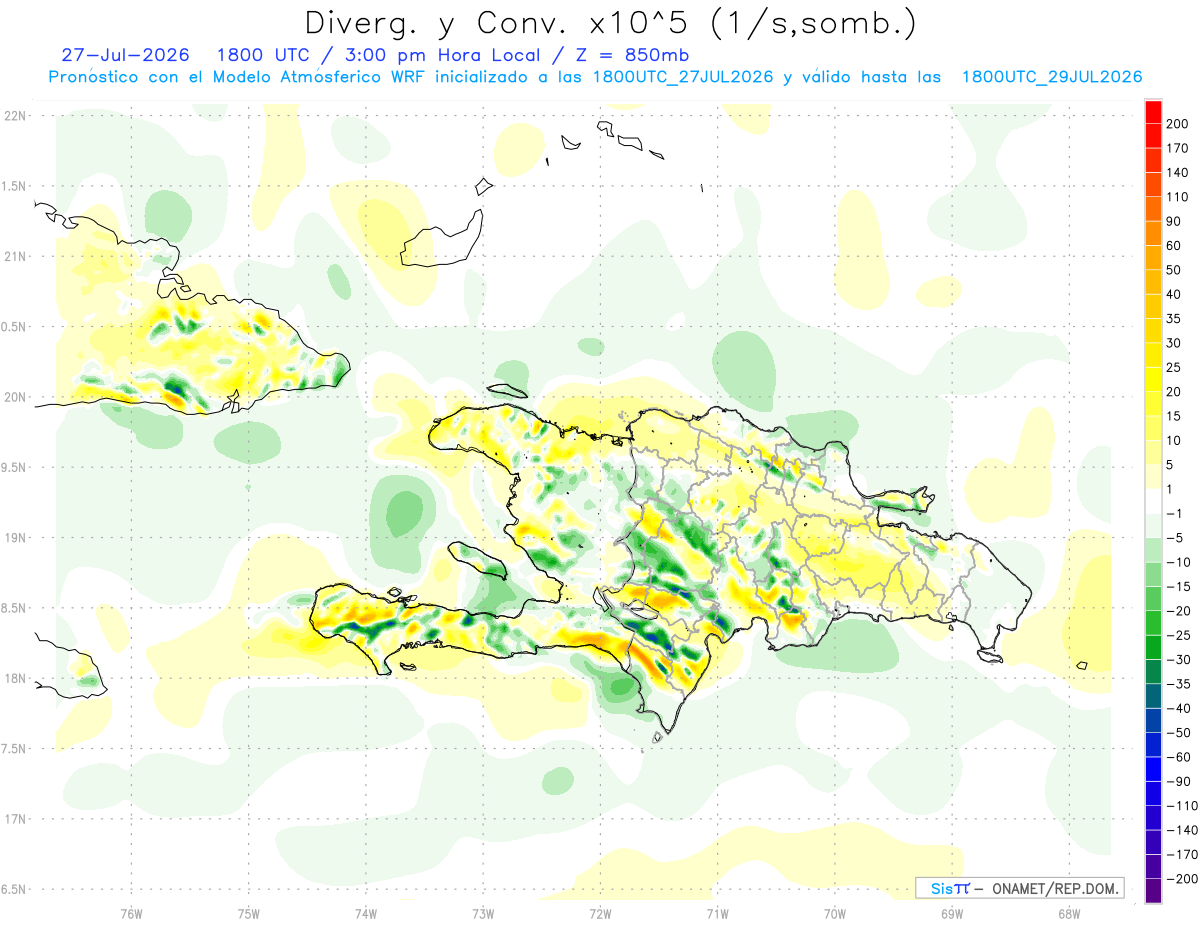Viewport: 1200px width, 927px height.
Task: Click the '73W' longitude label
Action: (483, 914)
